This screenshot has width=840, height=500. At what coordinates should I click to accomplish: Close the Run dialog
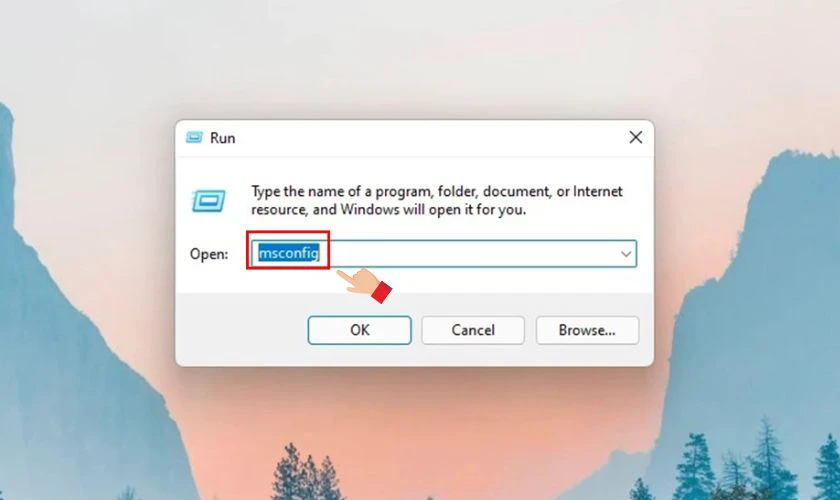pos(635,138)
